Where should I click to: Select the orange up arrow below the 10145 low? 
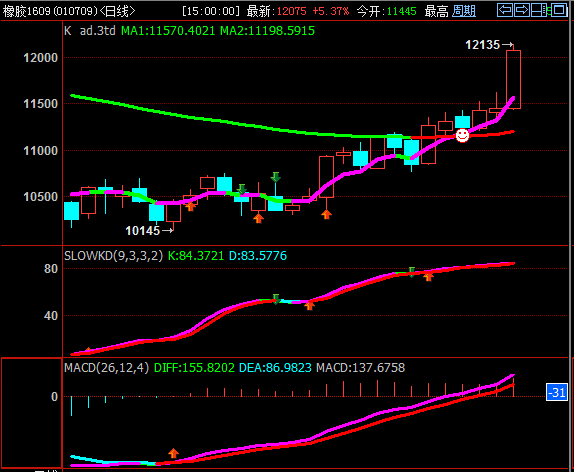coord(190,207)
